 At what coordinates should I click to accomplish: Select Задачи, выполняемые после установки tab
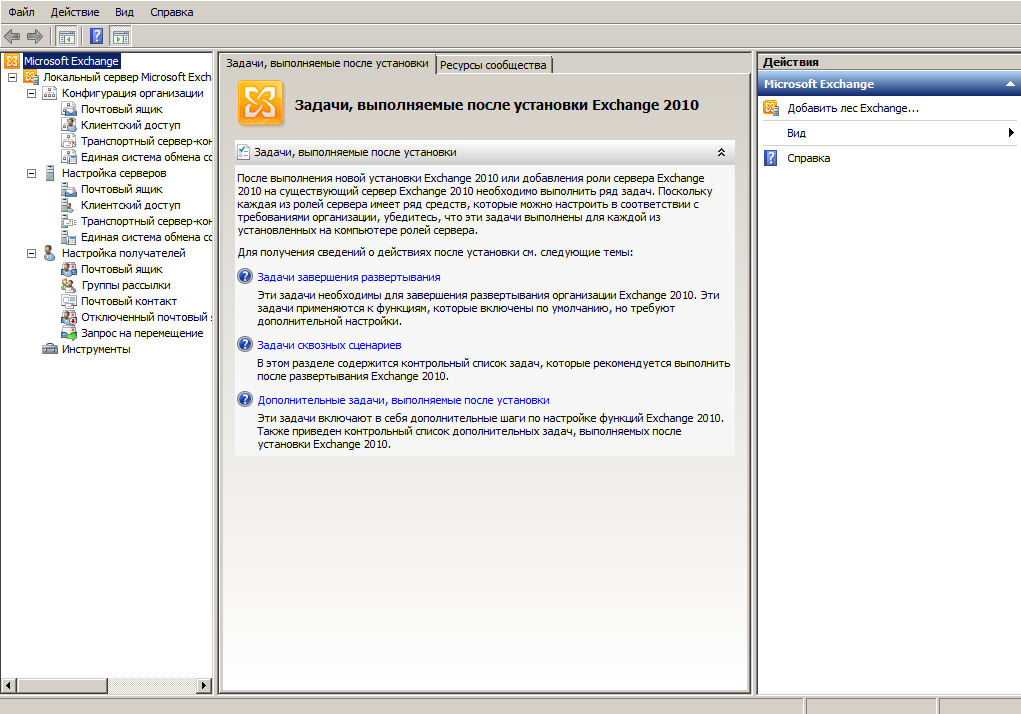[x=328, y=63]
